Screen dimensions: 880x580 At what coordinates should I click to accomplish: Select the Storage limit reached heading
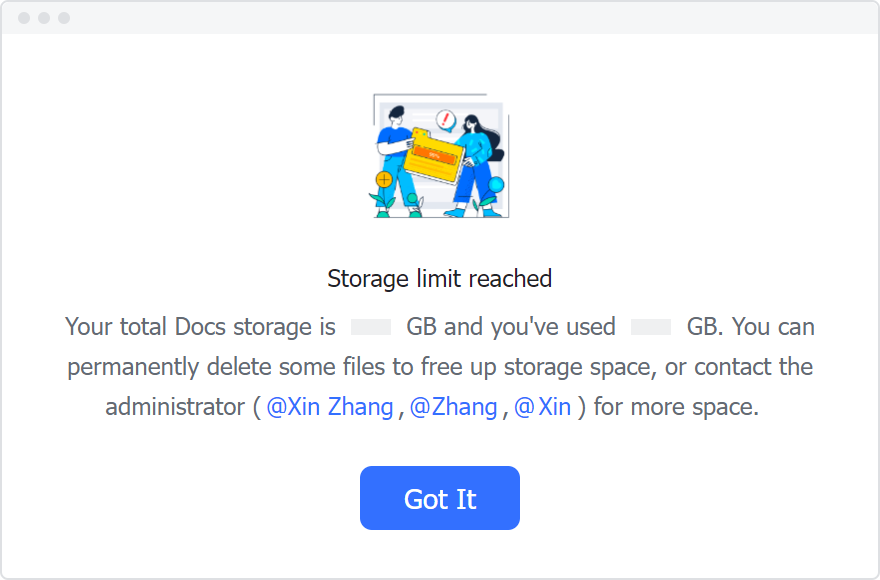click(x=440, y=279)
